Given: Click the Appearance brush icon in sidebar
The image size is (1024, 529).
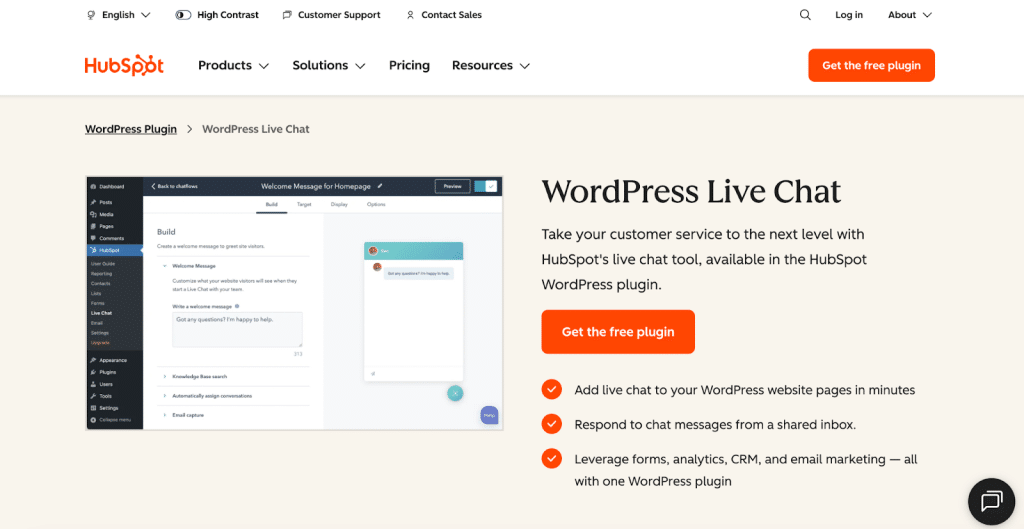Looking at the screenshot, I should click(93, 360).
